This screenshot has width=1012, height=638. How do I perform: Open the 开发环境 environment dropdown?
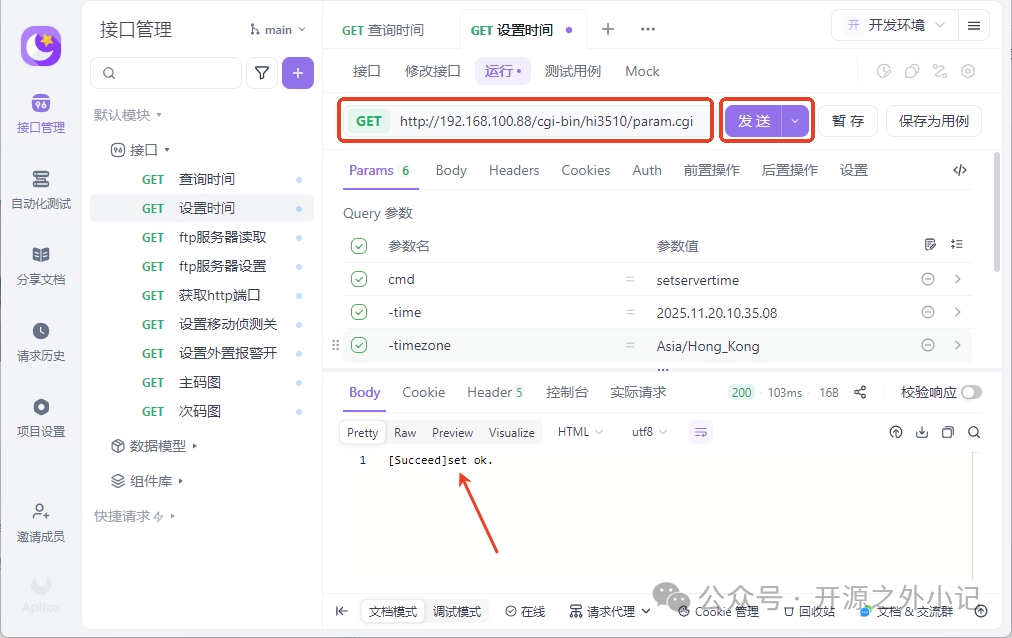pyautogui.click(x=895, y=26)
